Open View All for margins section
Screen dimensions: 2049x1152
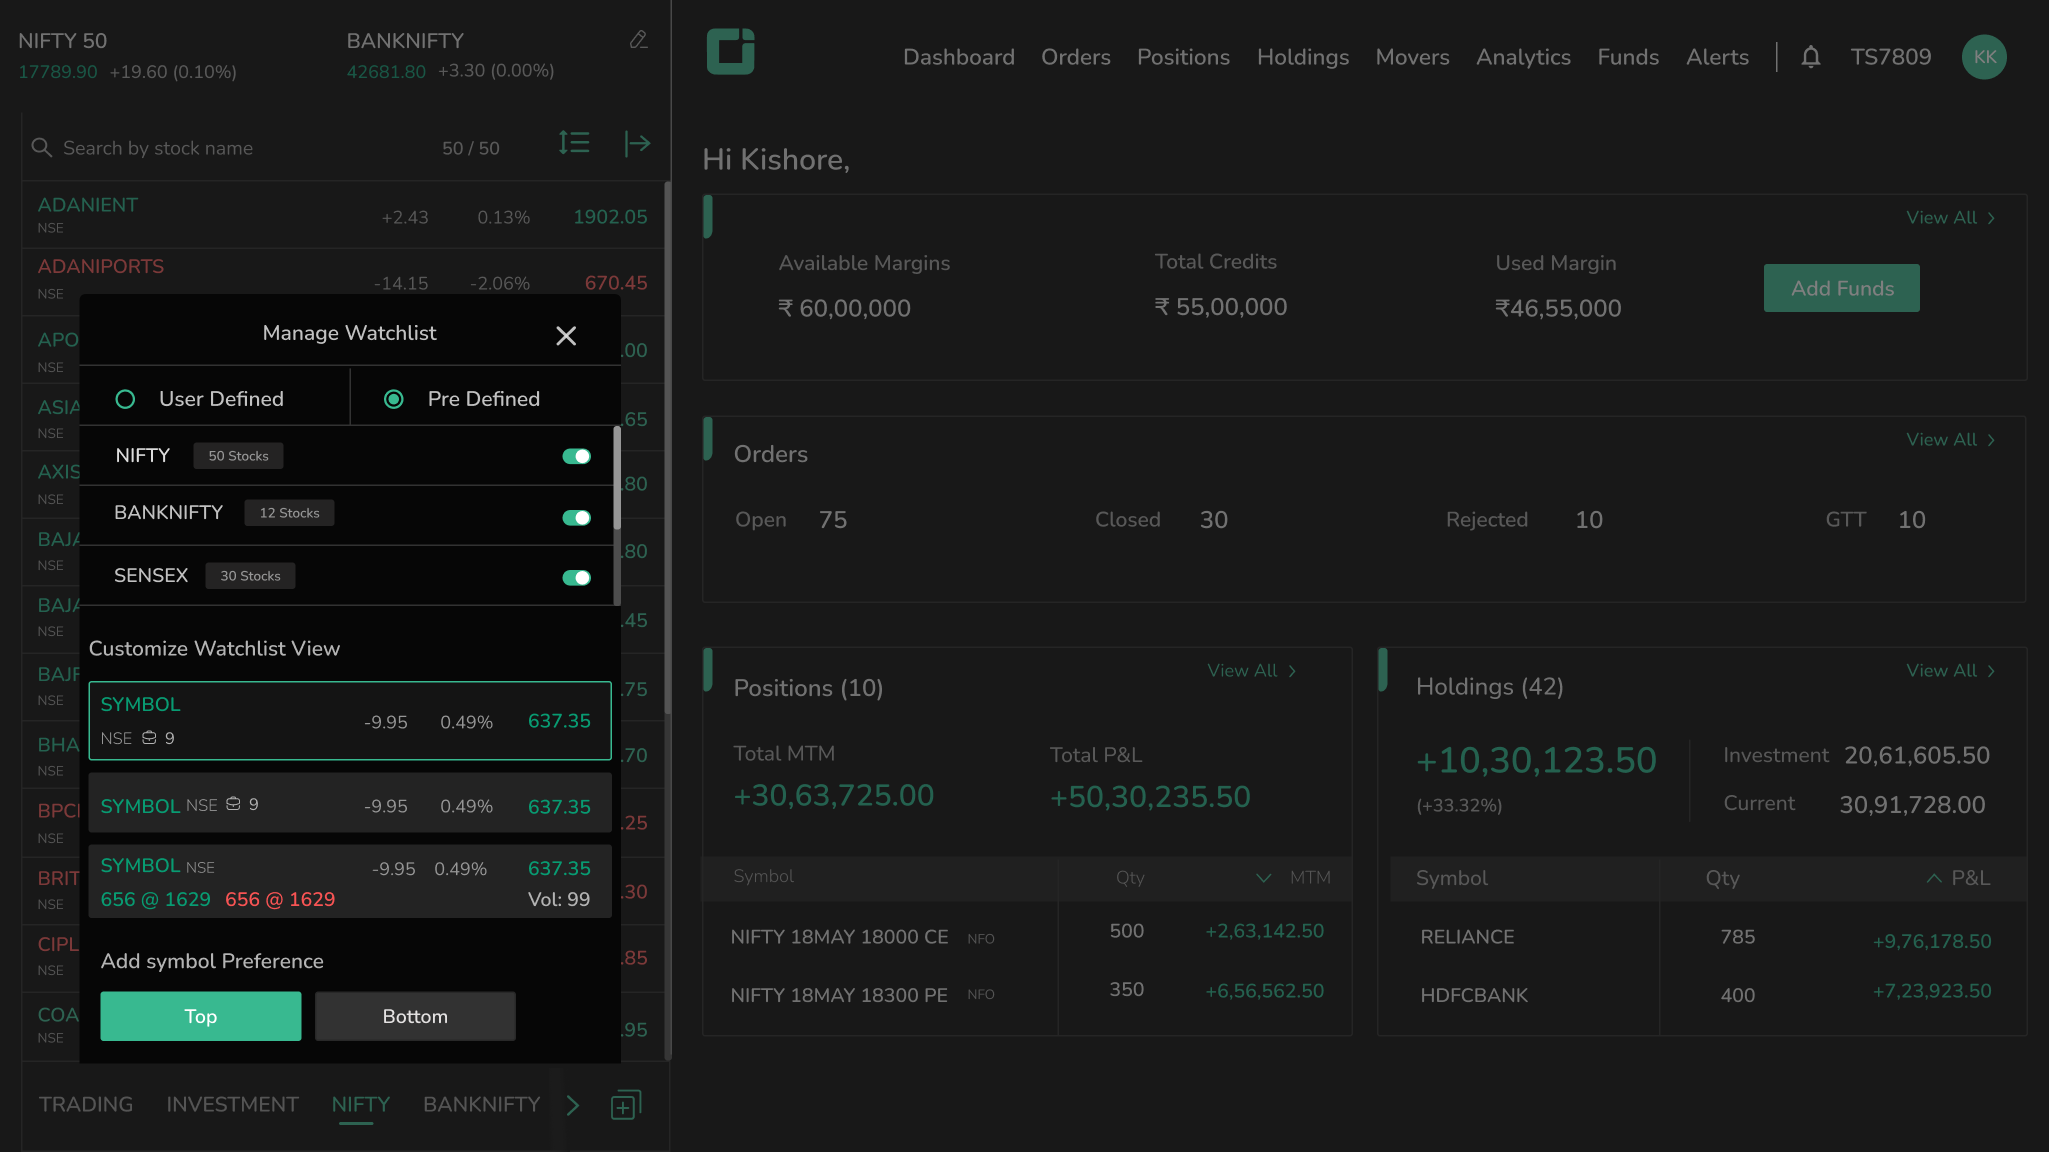tap(1950, 218)
